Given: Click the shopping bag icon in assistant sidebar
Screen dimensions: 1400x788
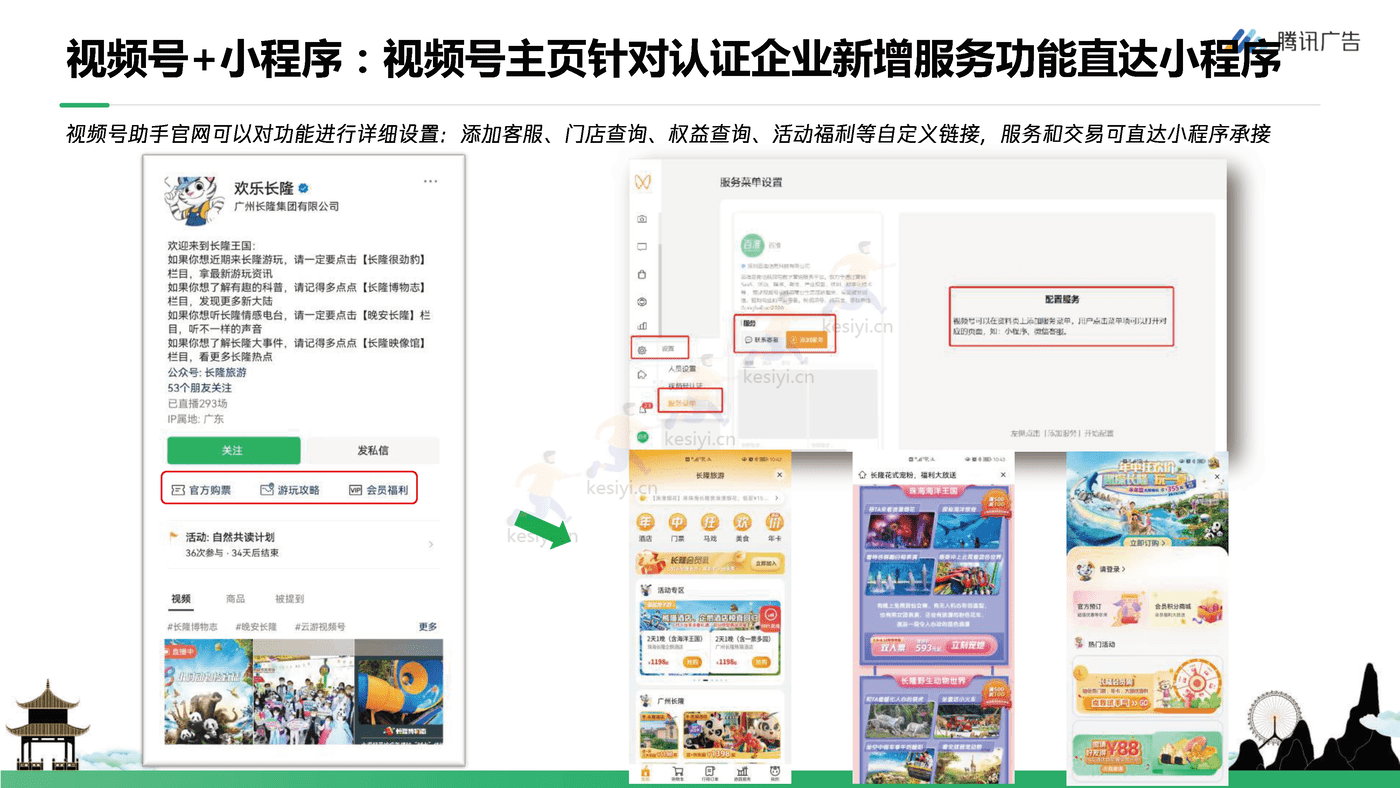Looking at the screenshot, I should click(x=642, y=273).
